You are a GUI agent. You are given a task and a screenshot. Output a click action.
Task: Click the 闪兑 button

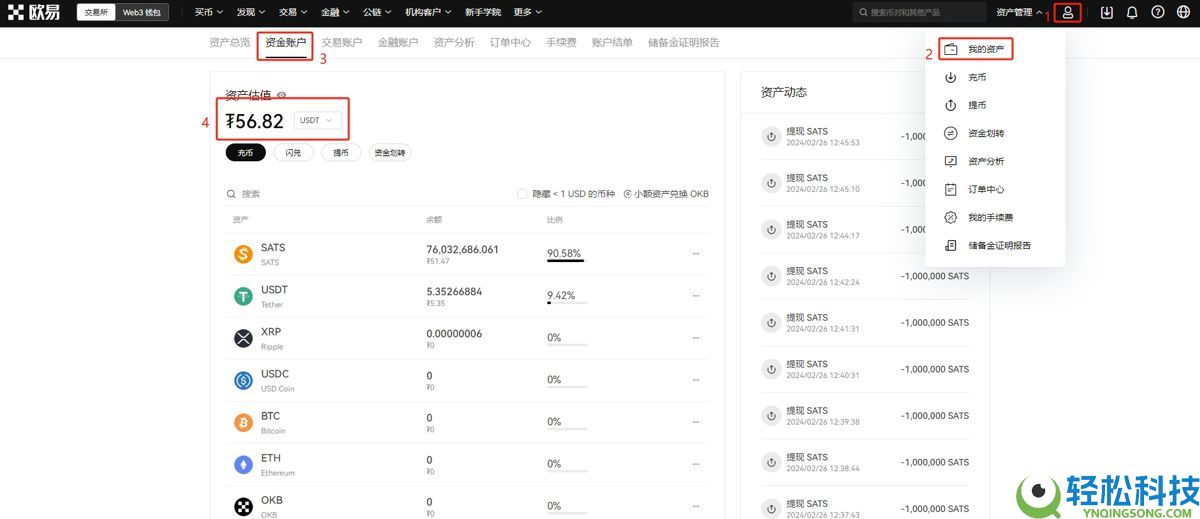(x=293, y=153)
